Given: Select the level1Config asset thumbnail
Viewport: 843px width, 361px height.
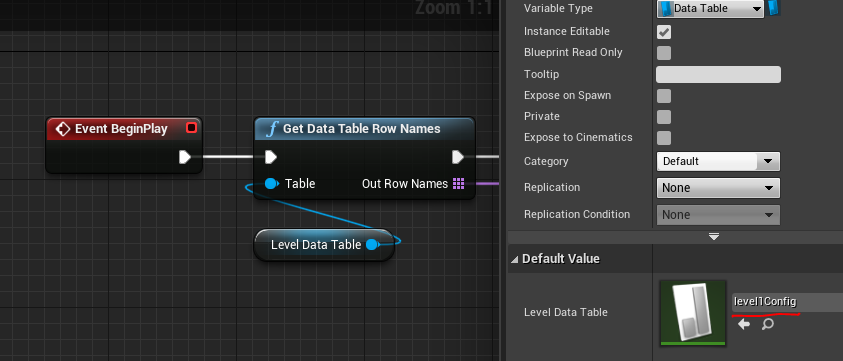Looking at the screenshot, I should point(694,313).
